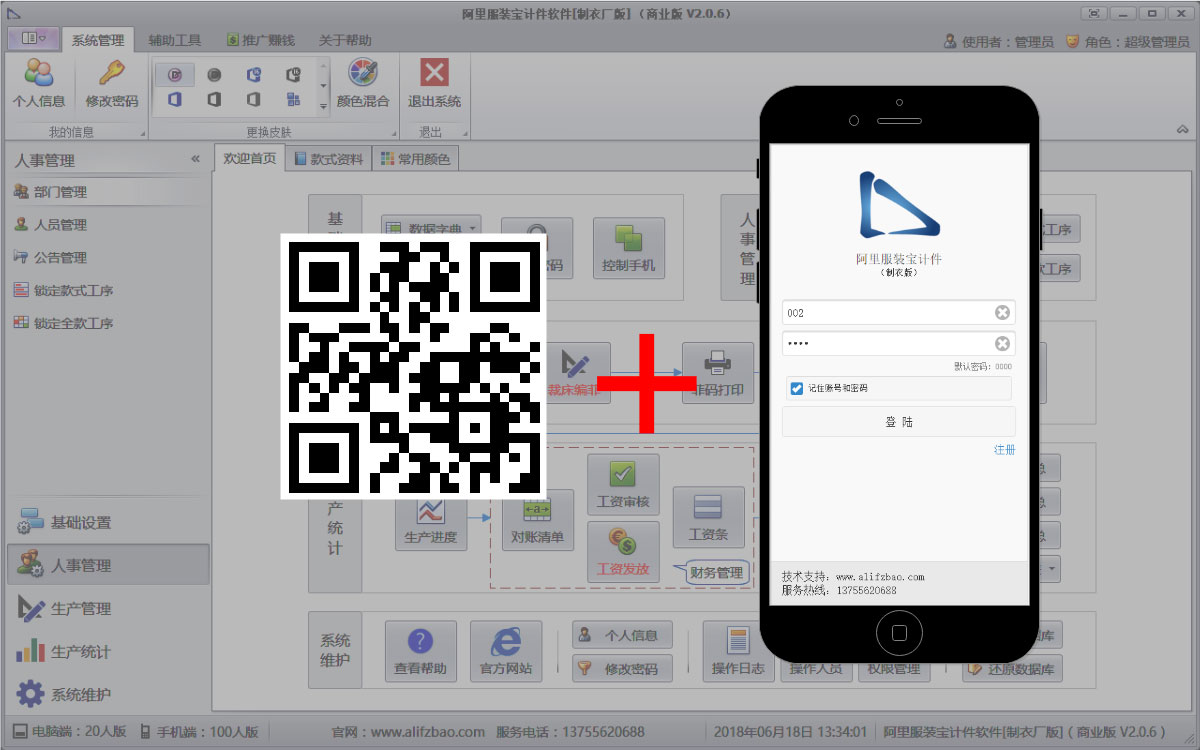Click the 注册 register link
The image size is (1200, 750).
pyautogui.click(x=1004, y=450)
